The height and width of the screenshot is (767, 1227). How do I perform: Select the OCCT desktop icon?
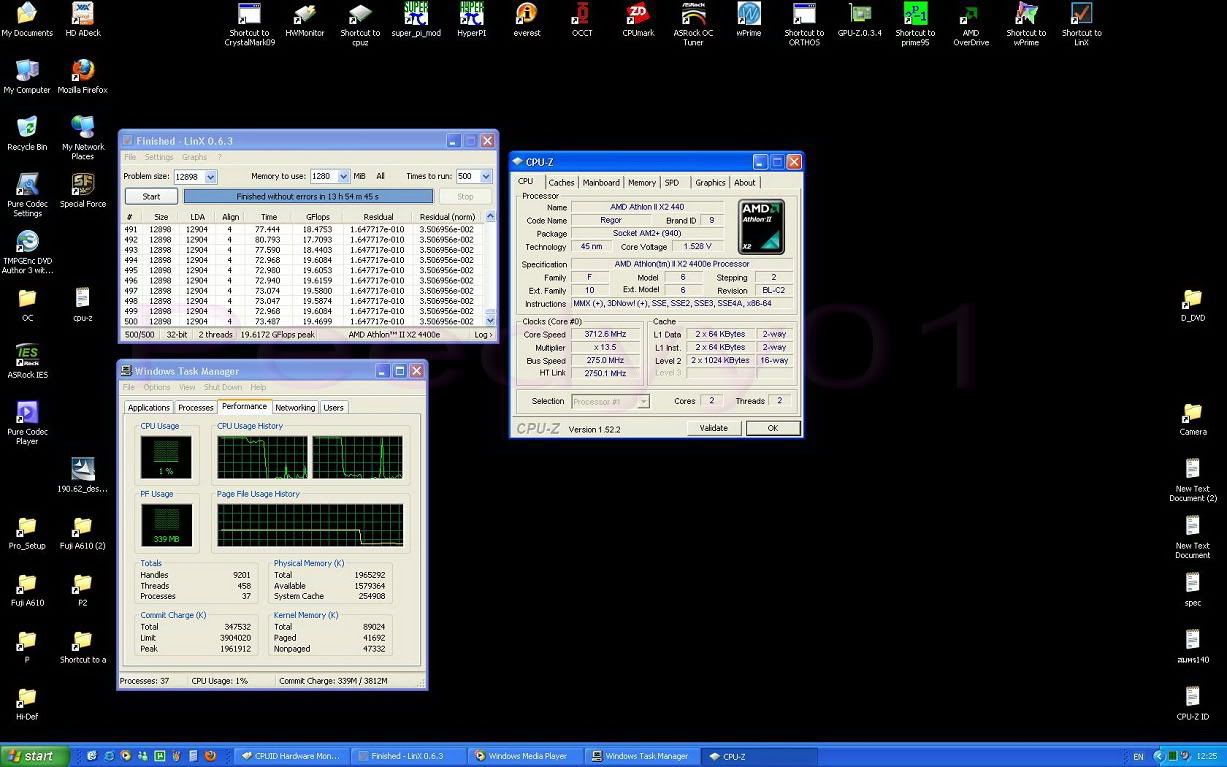(582, 21)
